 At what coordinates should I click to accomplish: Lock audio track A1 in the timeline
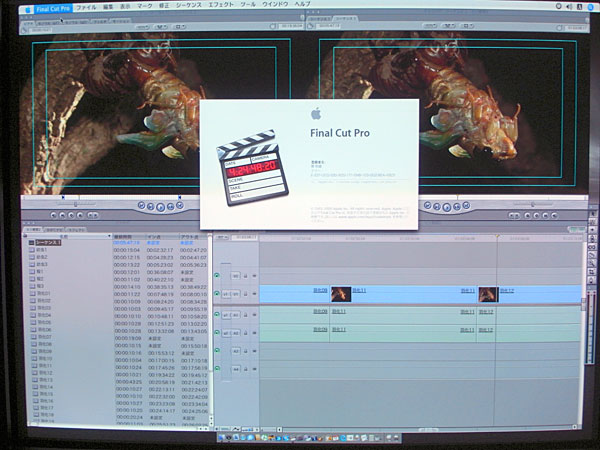pyautogui.click(x=246, y=315)
